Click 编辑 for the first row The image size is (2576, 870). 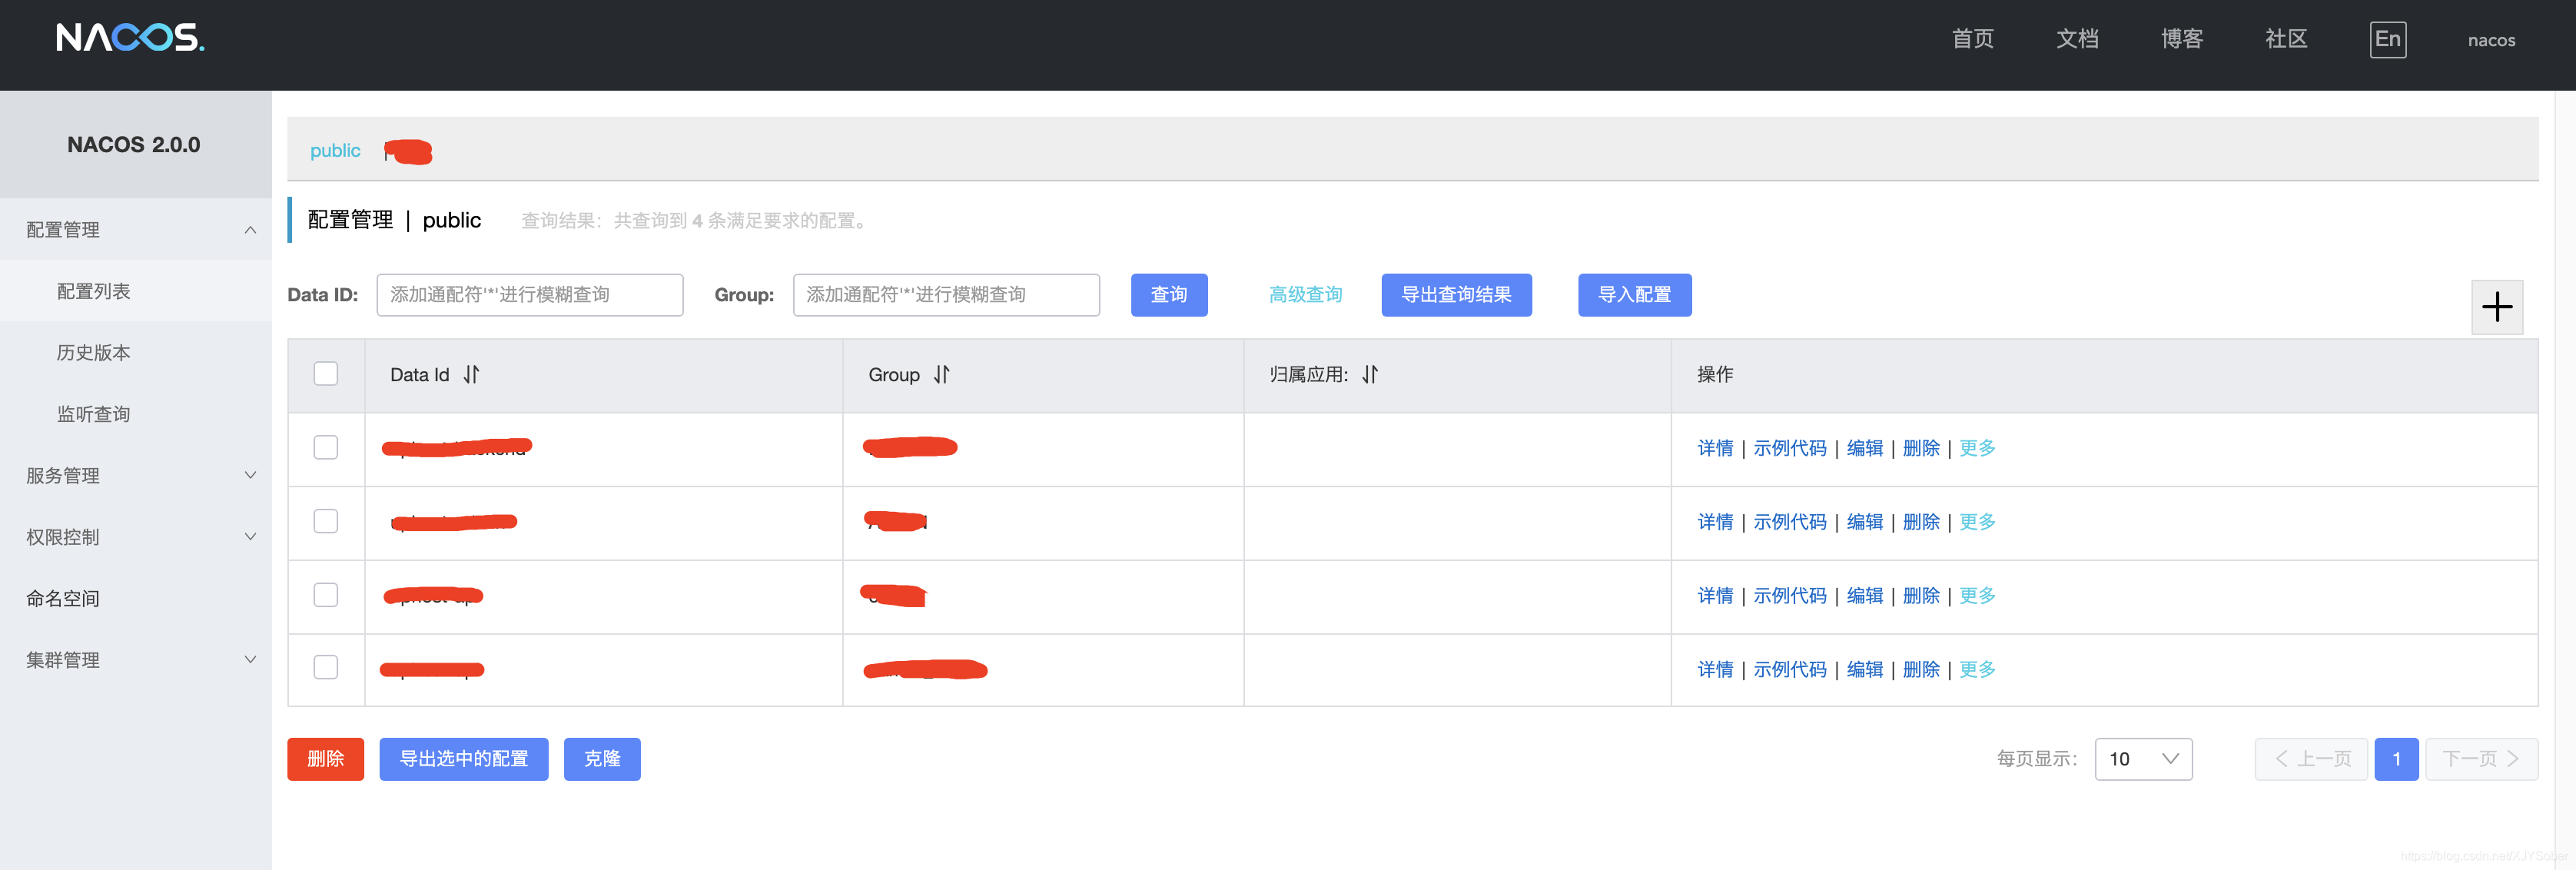(1864, 448)
